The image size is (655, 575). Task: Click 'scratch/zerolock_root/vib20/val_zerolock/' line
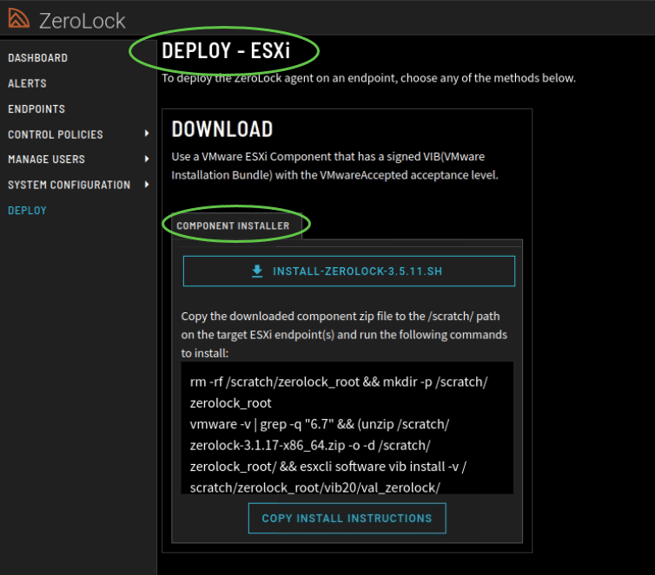[x=315, y=488]
